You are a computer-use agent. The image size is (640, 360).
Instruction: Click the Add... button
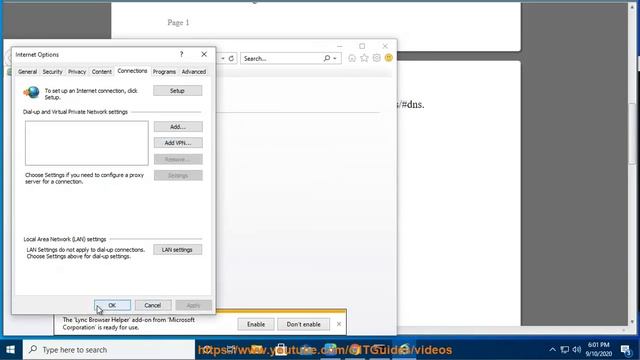point(178,127)
